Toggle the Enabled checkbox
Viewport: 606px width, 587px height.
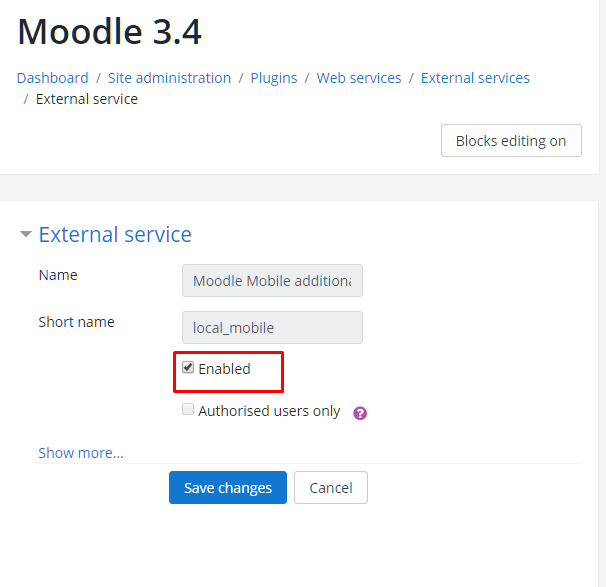[188, 368]
